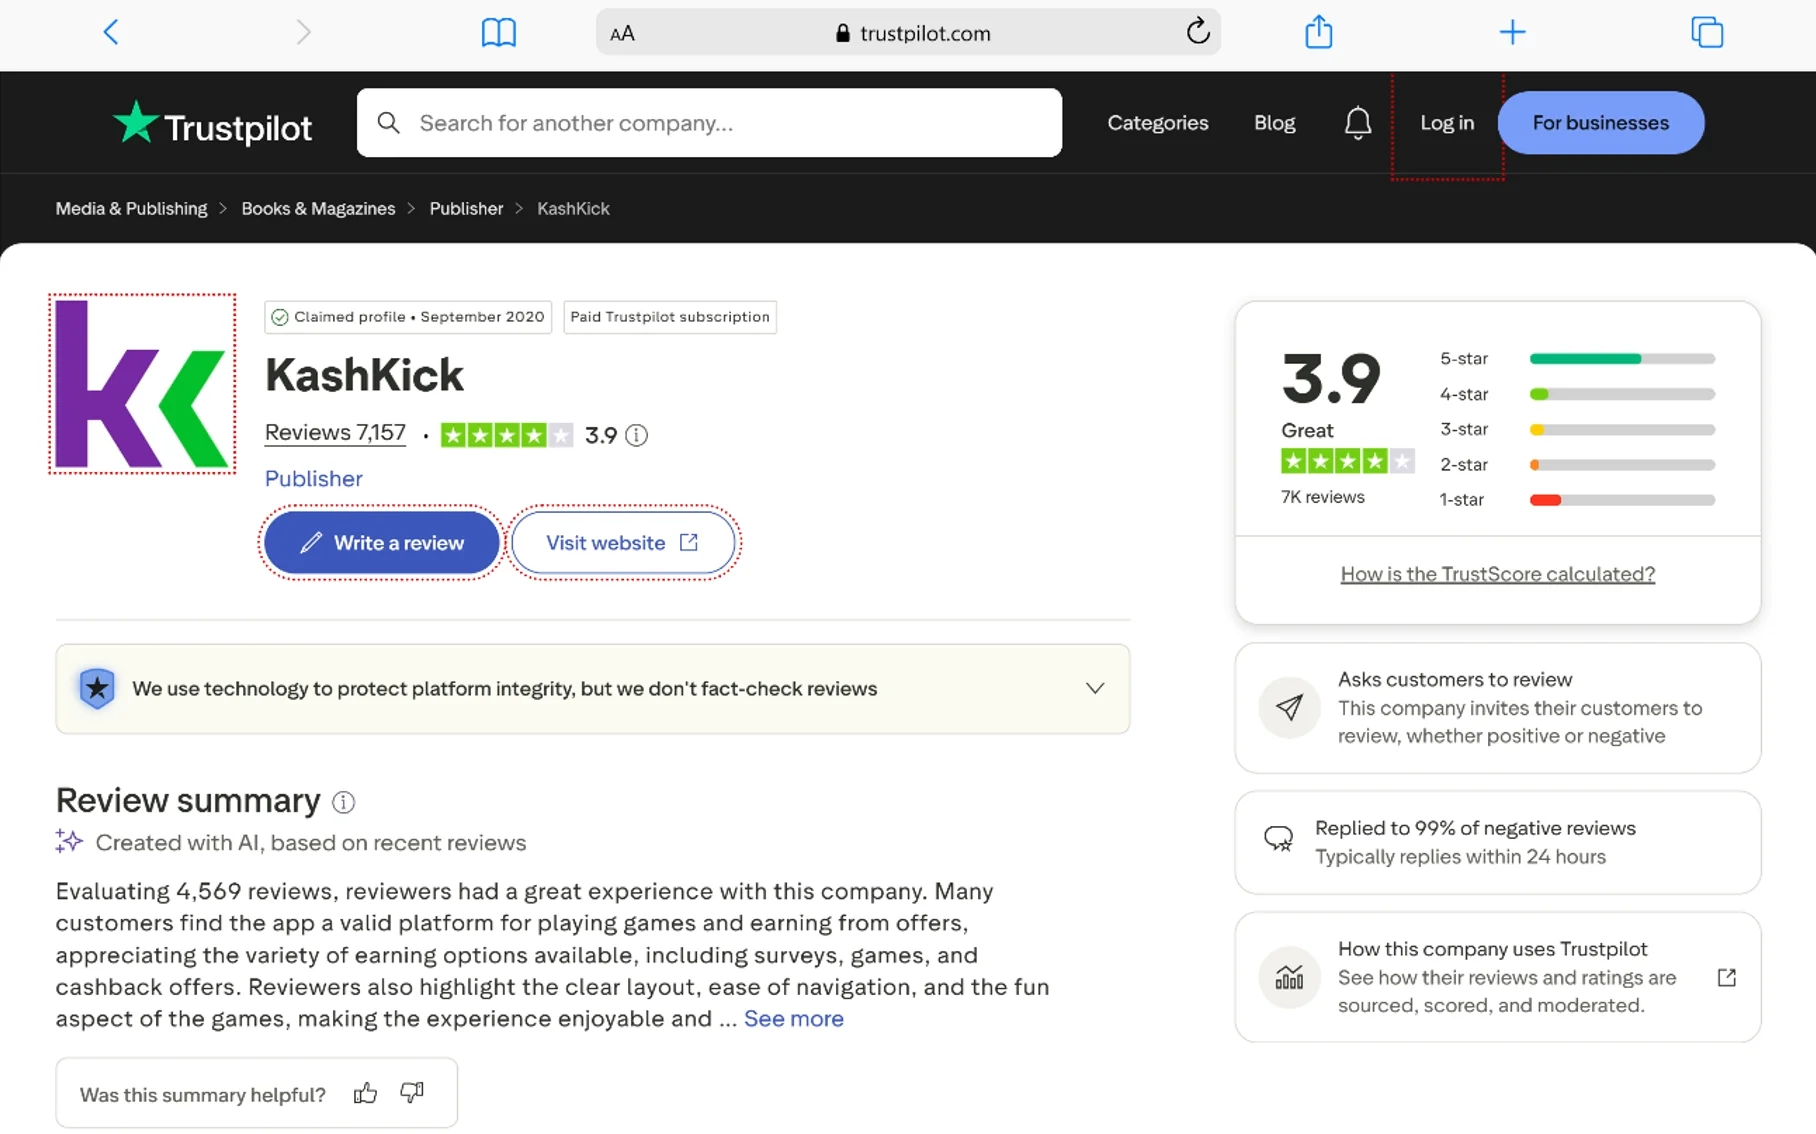Click the 'Great' rating label
The height and width of the screenshot is (1134, 1816).
(1307, 430)
